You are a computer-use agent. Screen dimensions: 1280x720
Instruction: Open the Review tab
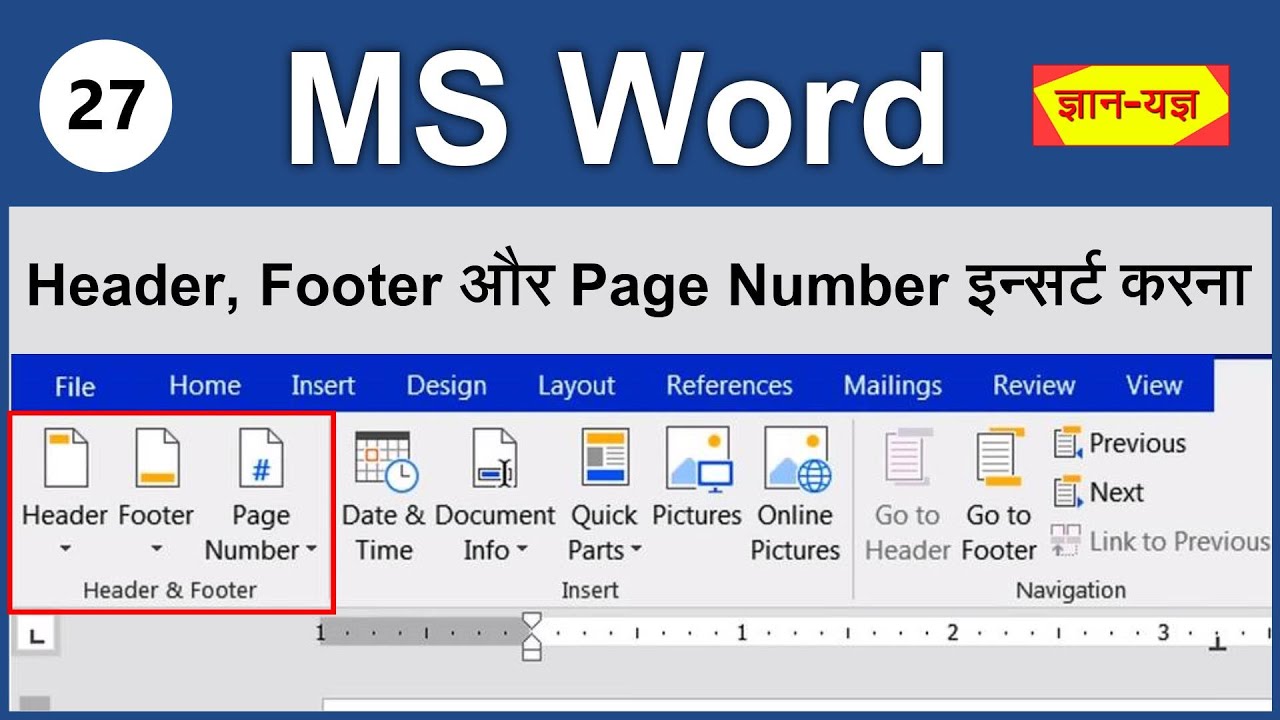[x=1034, y=385]
